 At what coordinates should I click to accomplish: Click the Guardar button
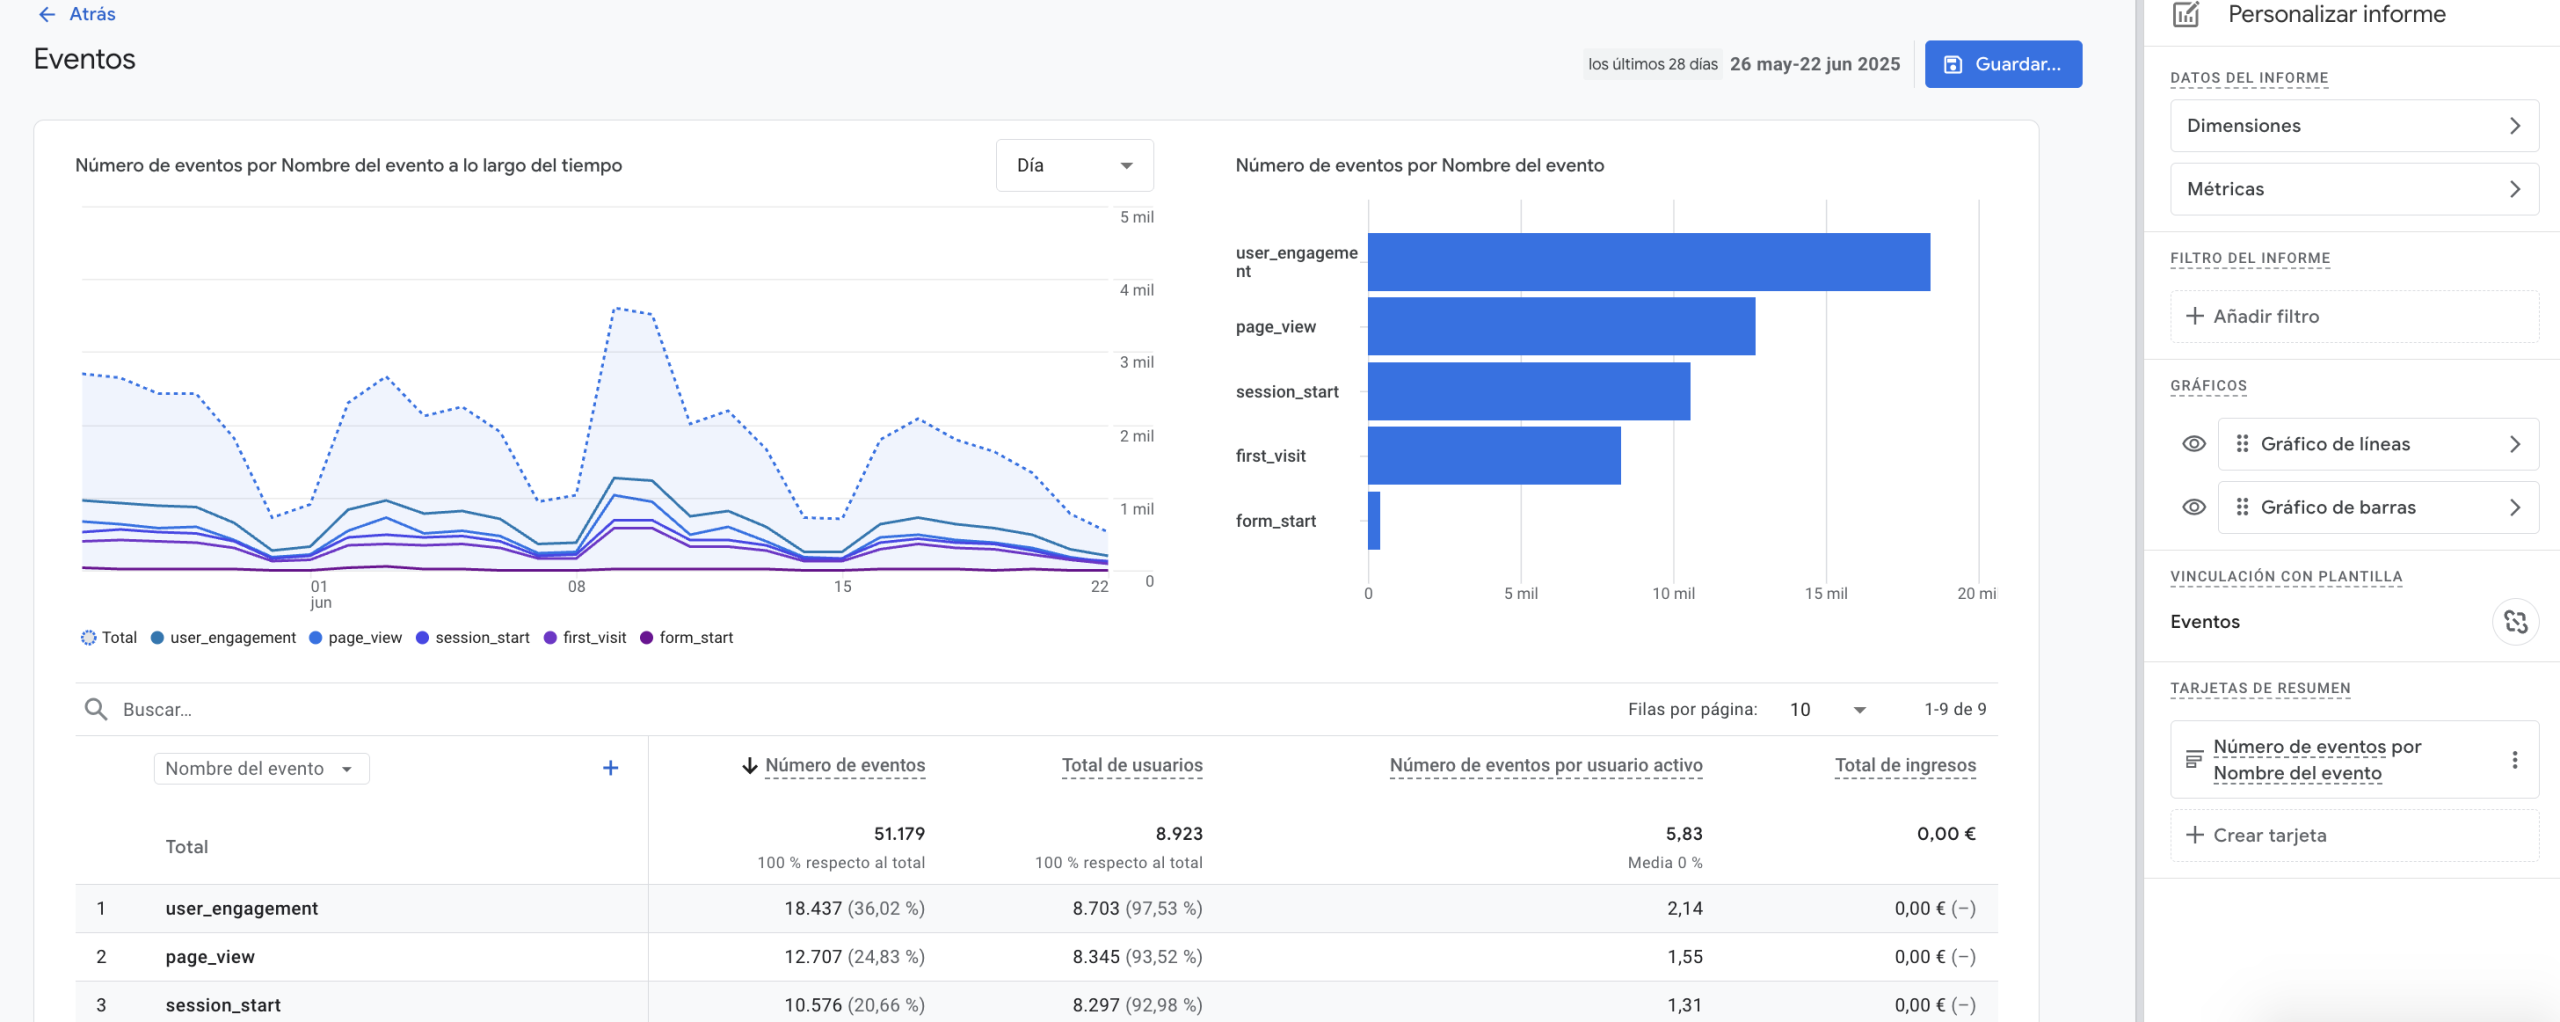tap(2002, 64)
